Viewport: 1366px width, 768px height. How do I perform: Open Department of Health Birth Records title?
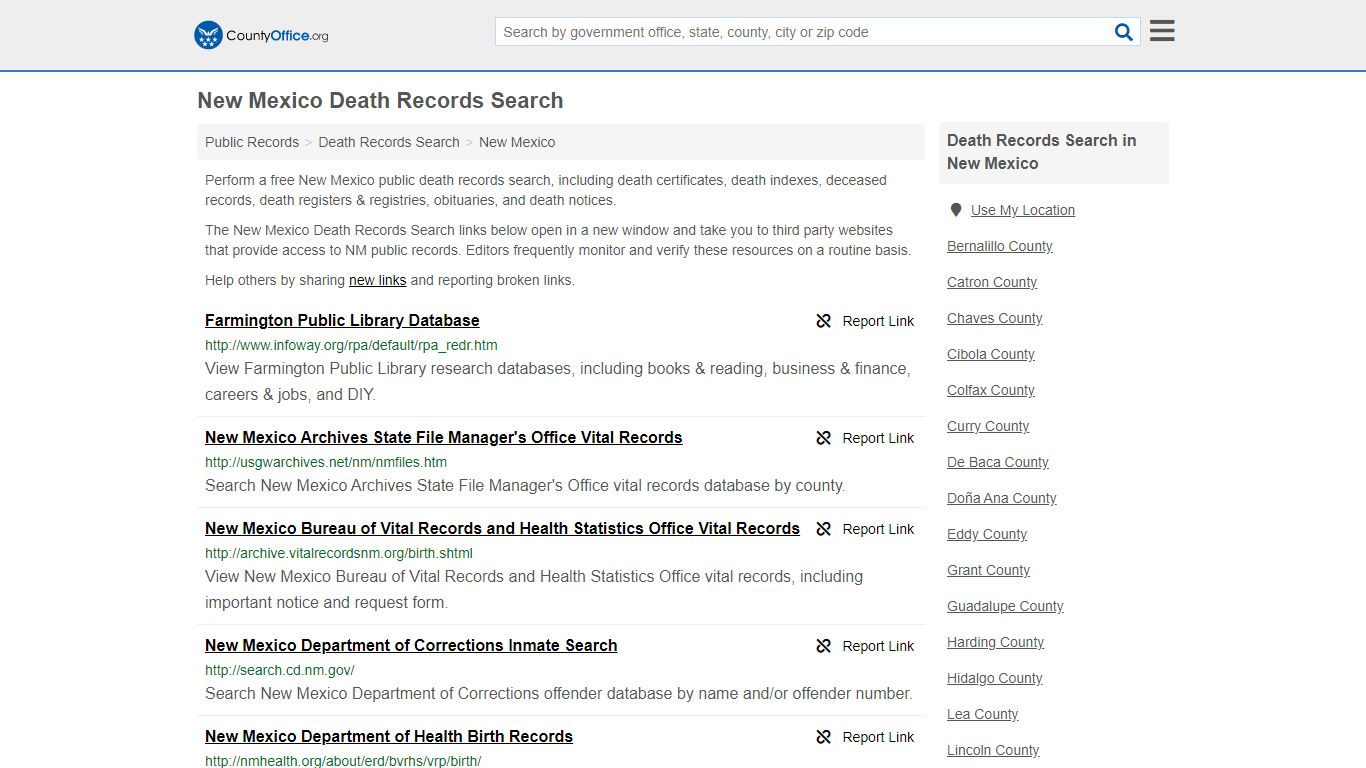[389, 736]
